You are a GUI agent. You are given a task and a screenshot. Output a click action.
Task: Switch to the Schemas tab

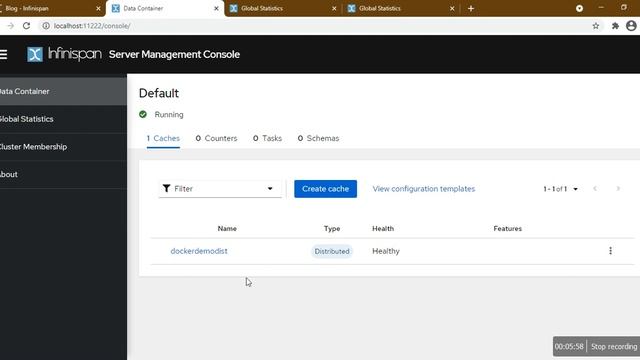[318, 138]
